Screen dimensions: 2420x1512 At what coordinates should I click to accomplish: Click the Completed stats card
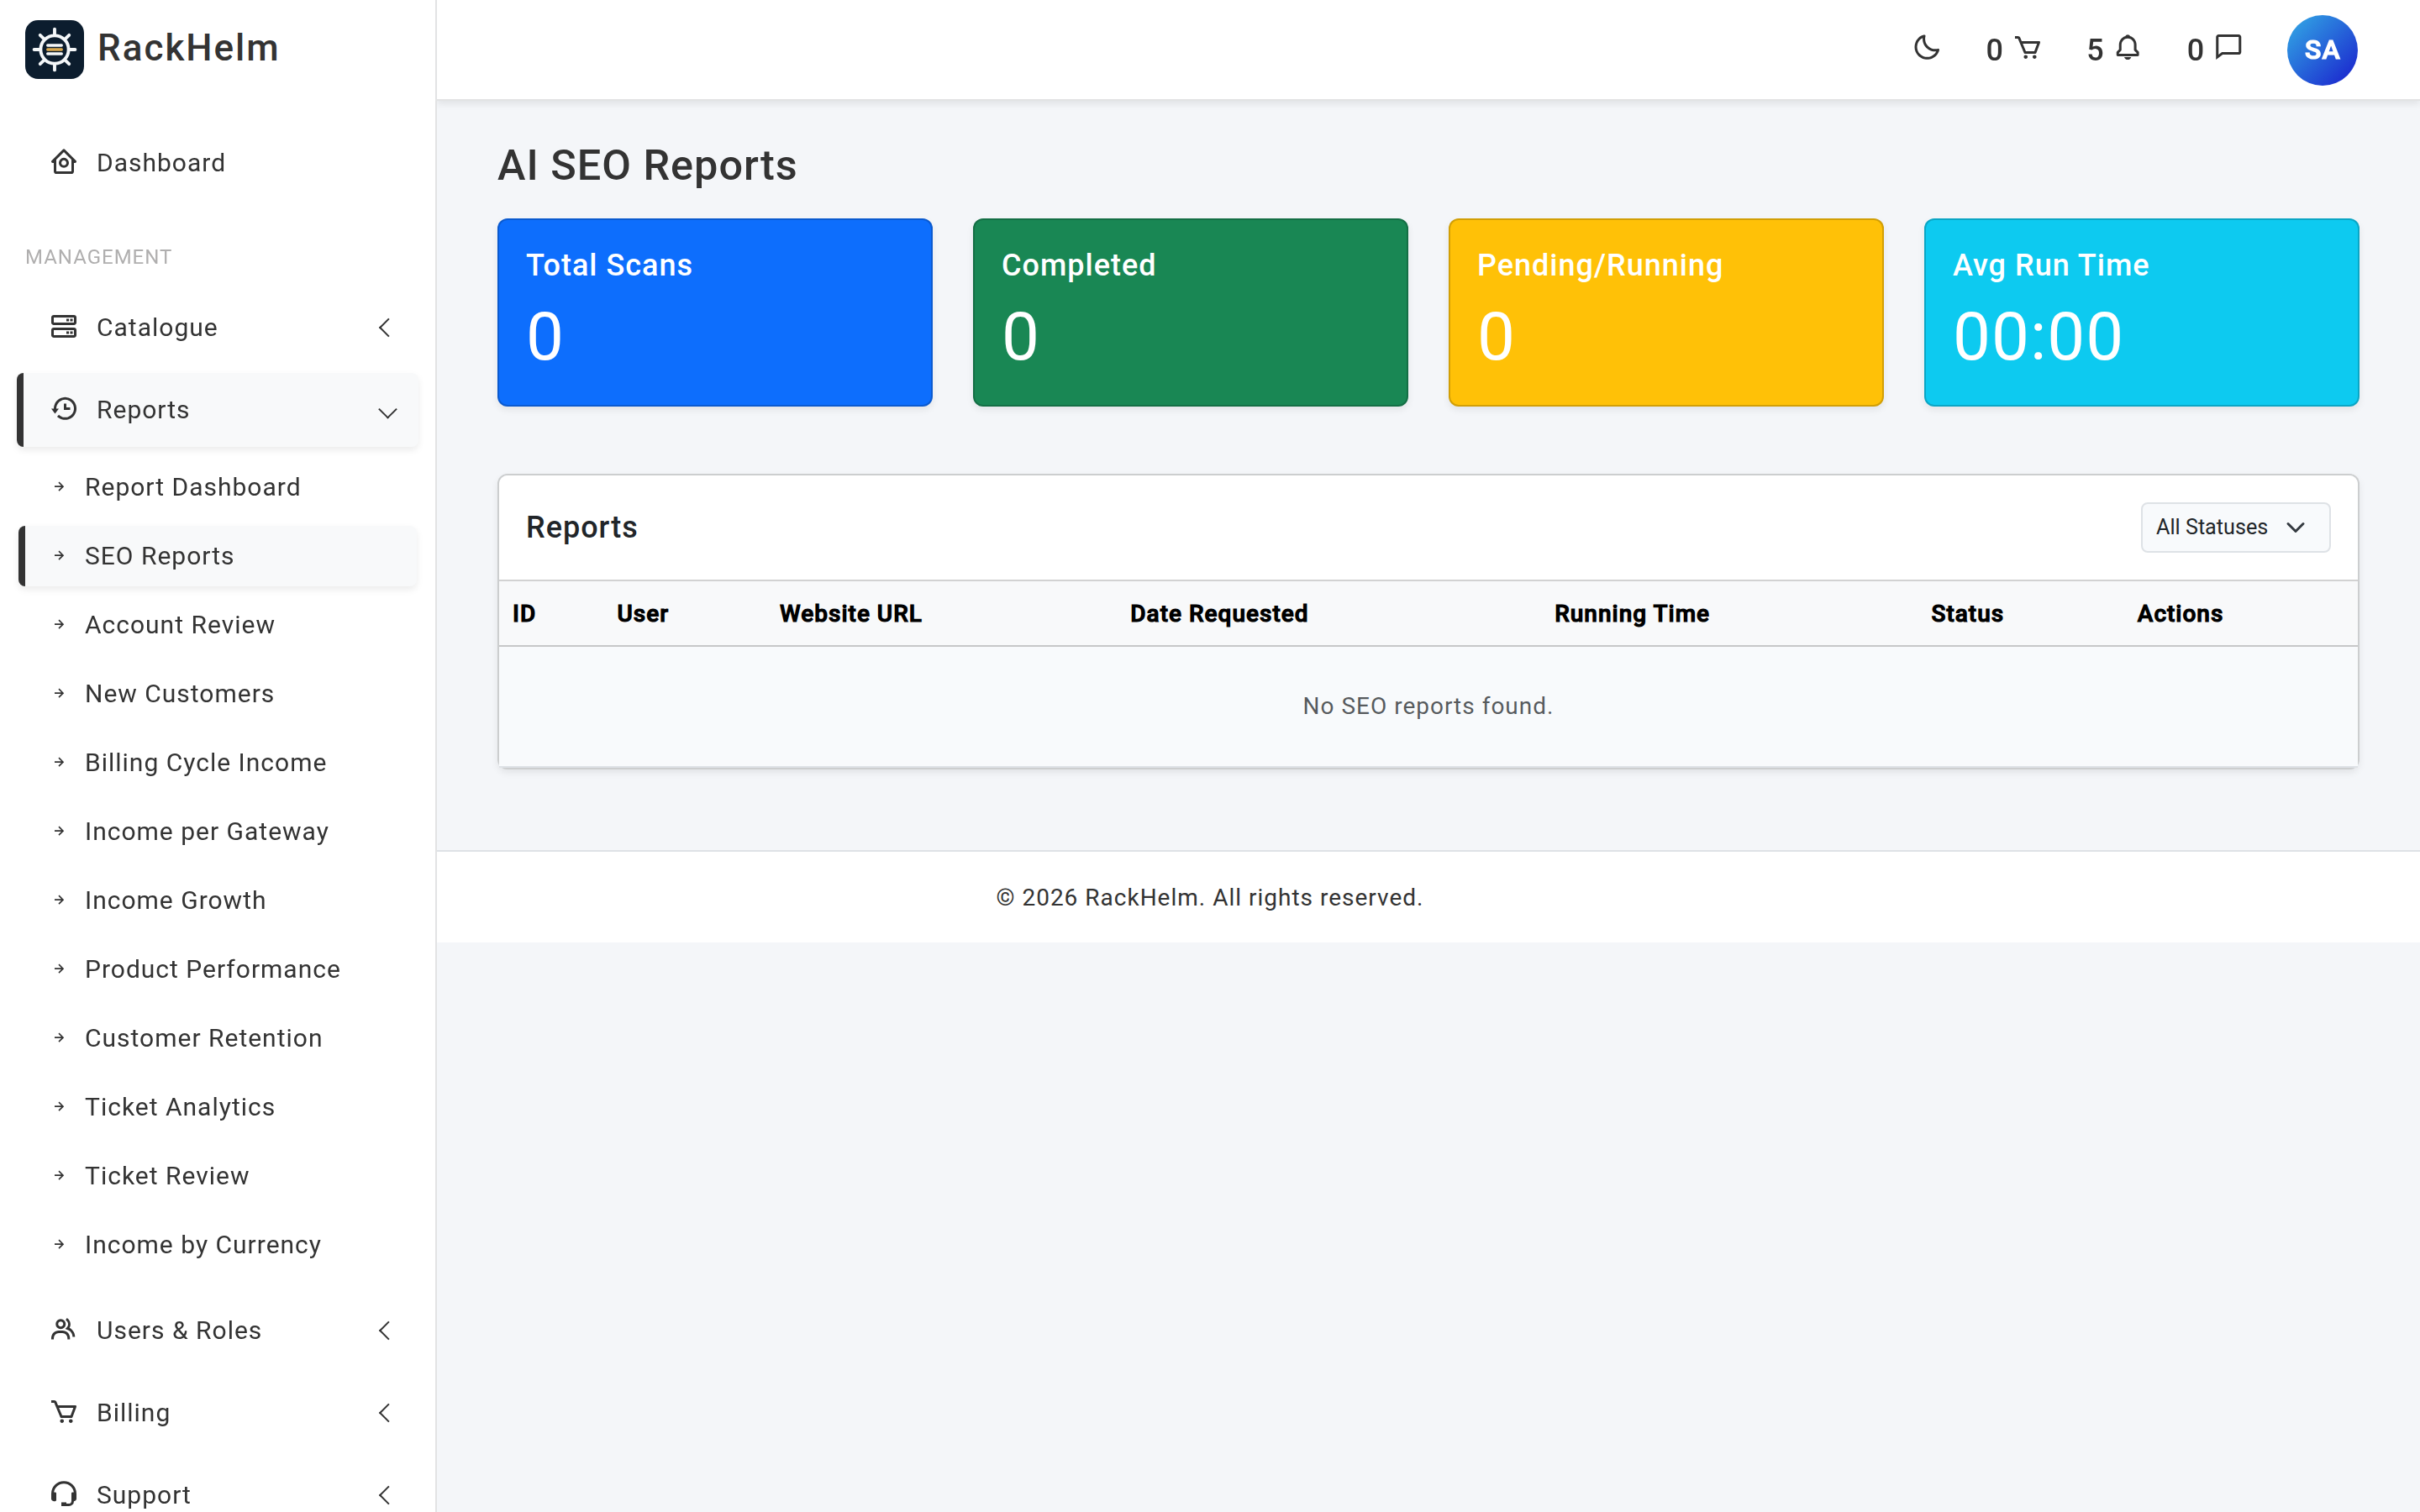coord(1190,312)
